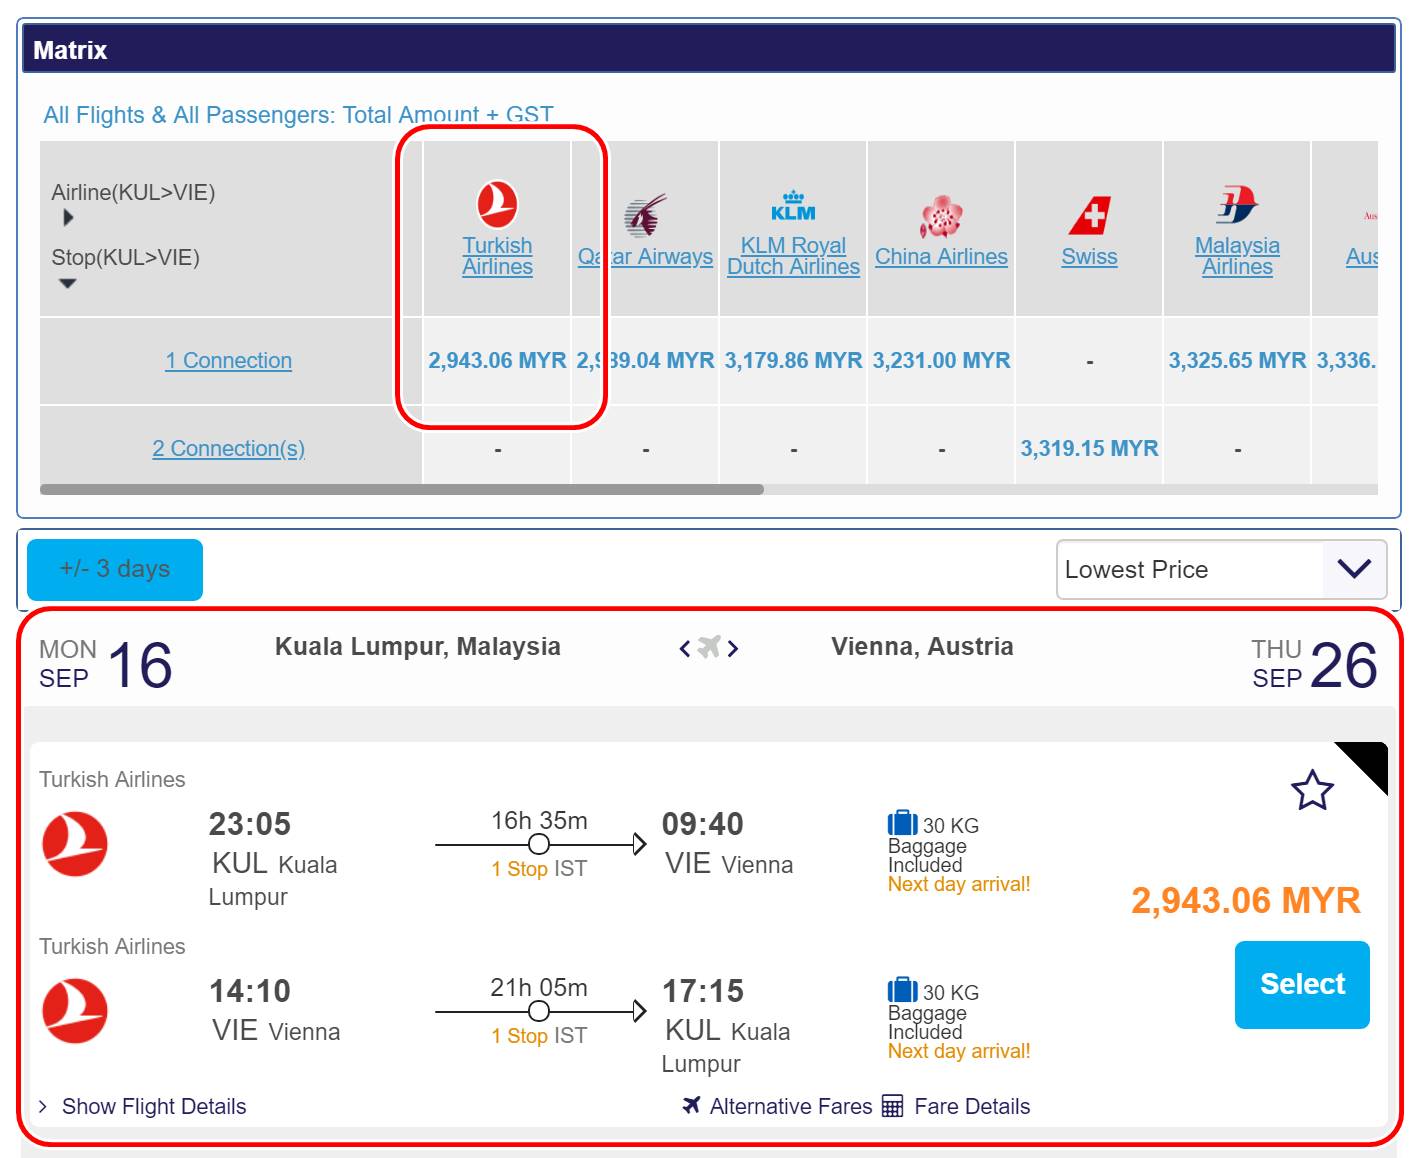Click the Qatar Airways oryx logo
Image resolution: width=1418 pixels, height=1158 pixels.
click(x=646, y=216)
